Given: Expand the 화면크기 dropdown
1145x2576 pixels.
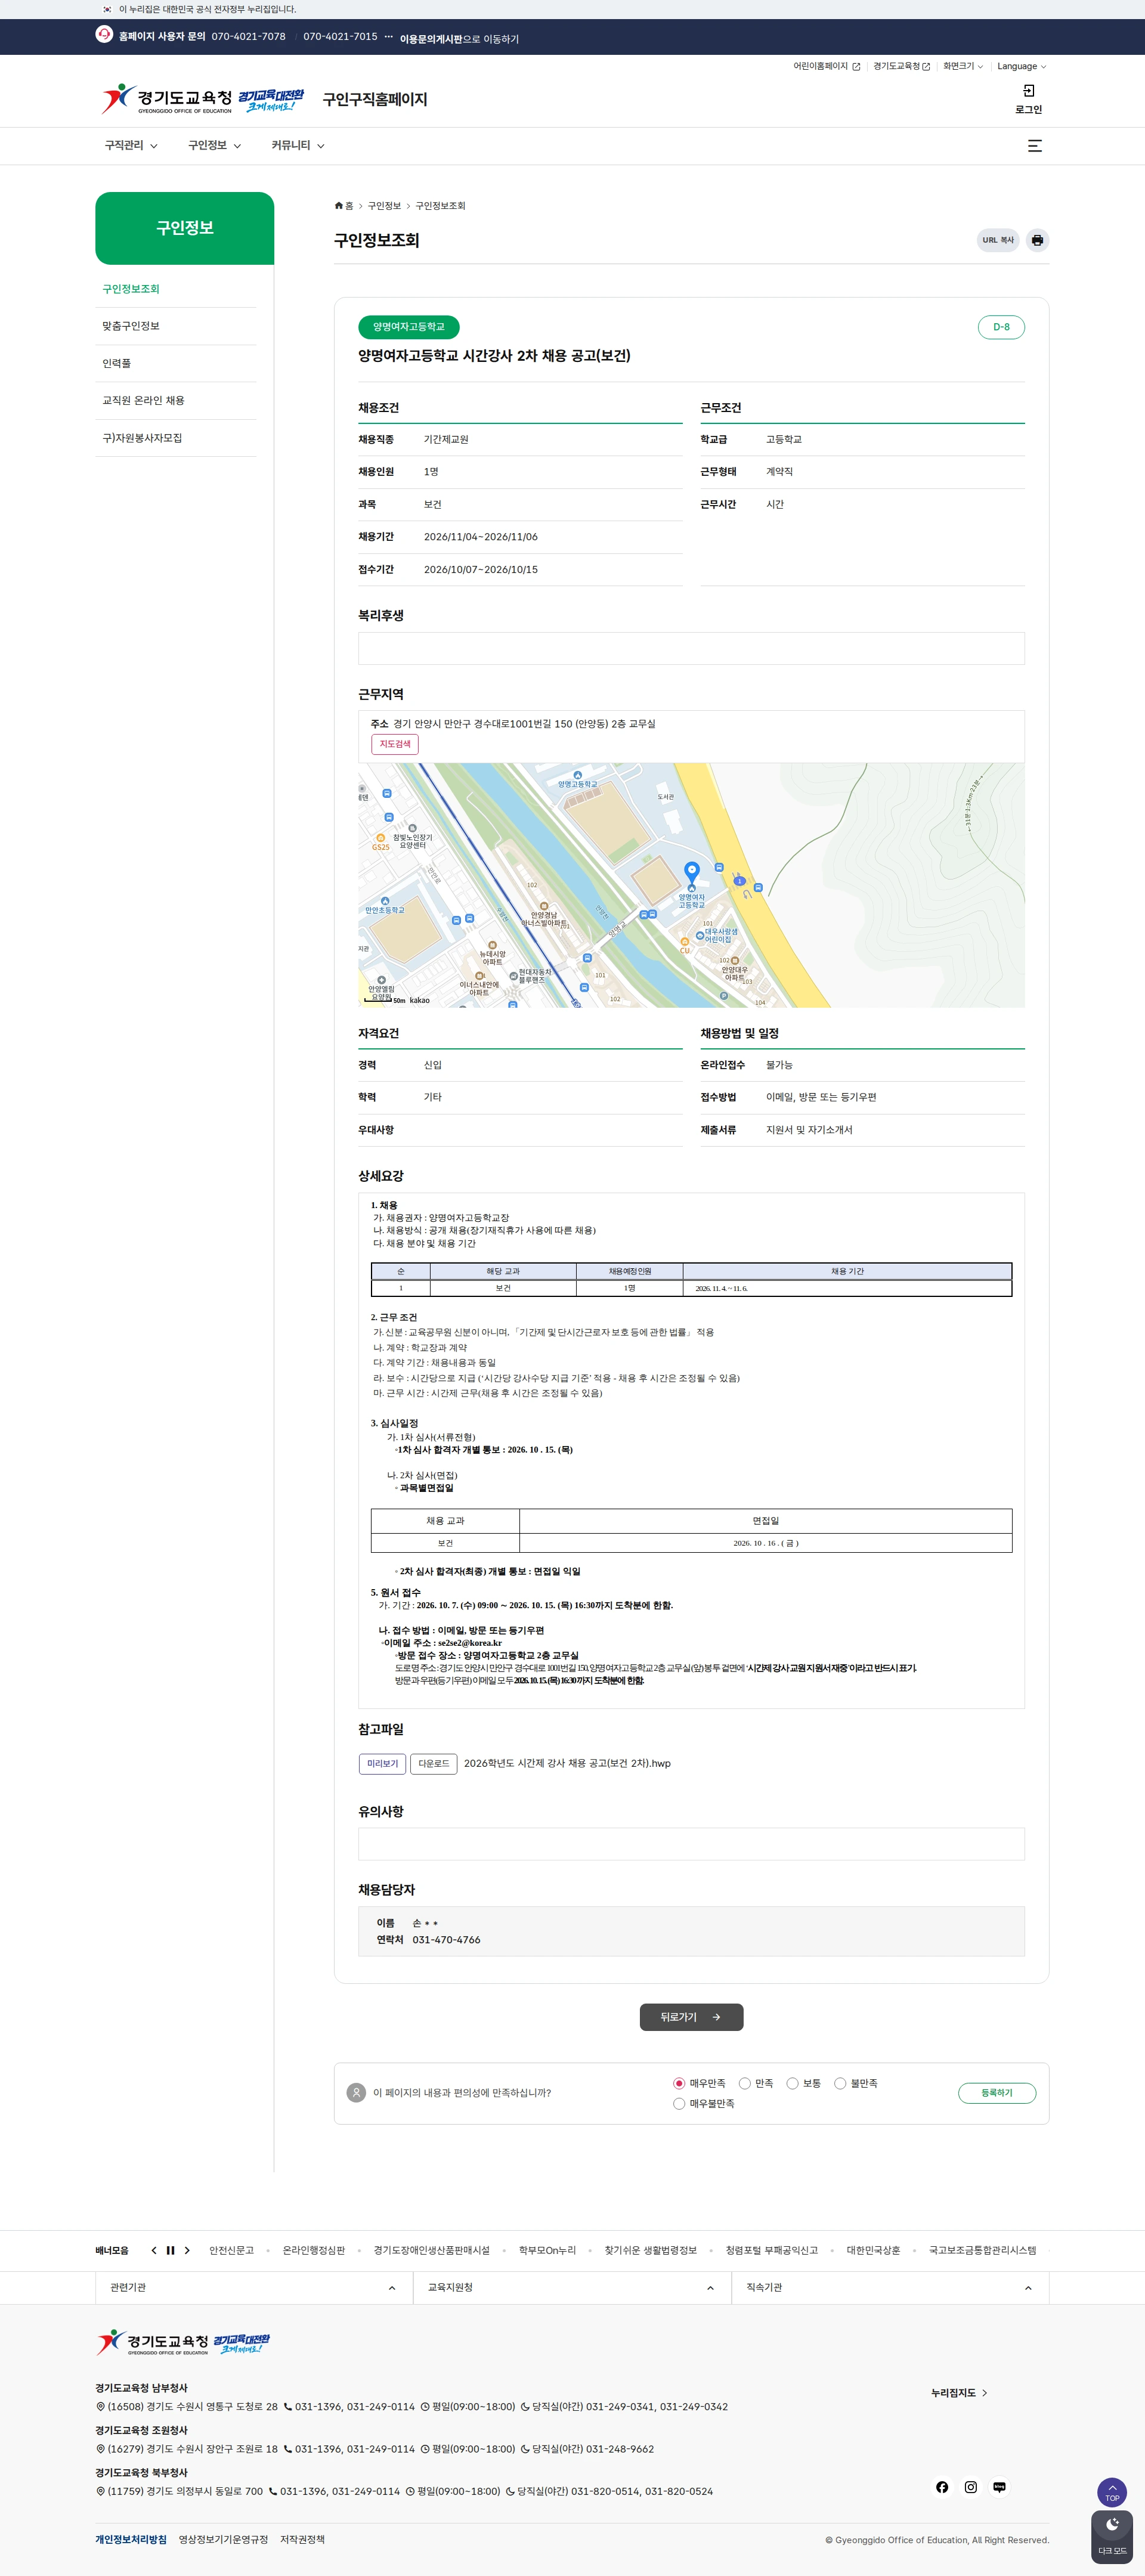Looking at the screenshot, I should point(963,66).
